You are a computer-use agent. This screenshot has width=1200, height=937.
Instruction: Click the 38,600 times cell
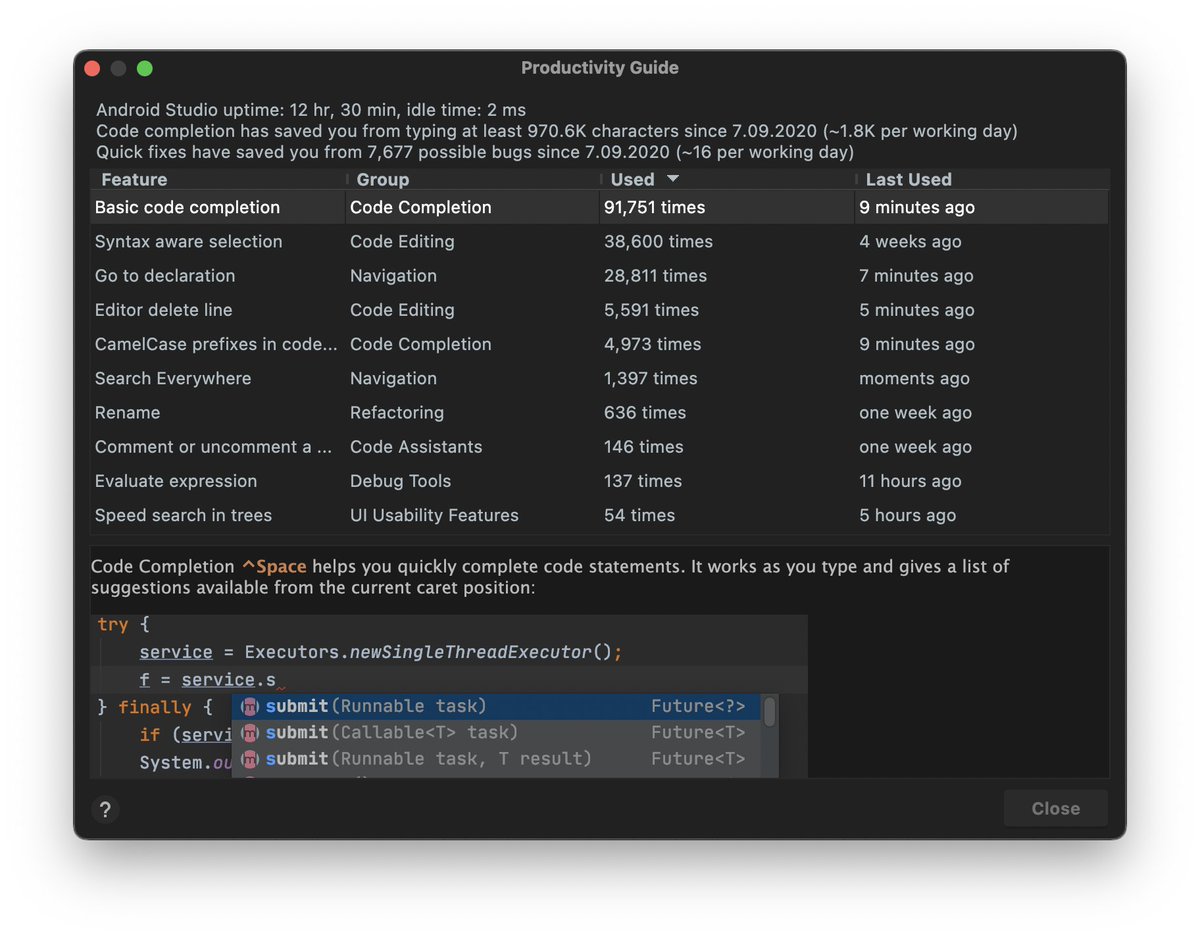tap(658, 242)
